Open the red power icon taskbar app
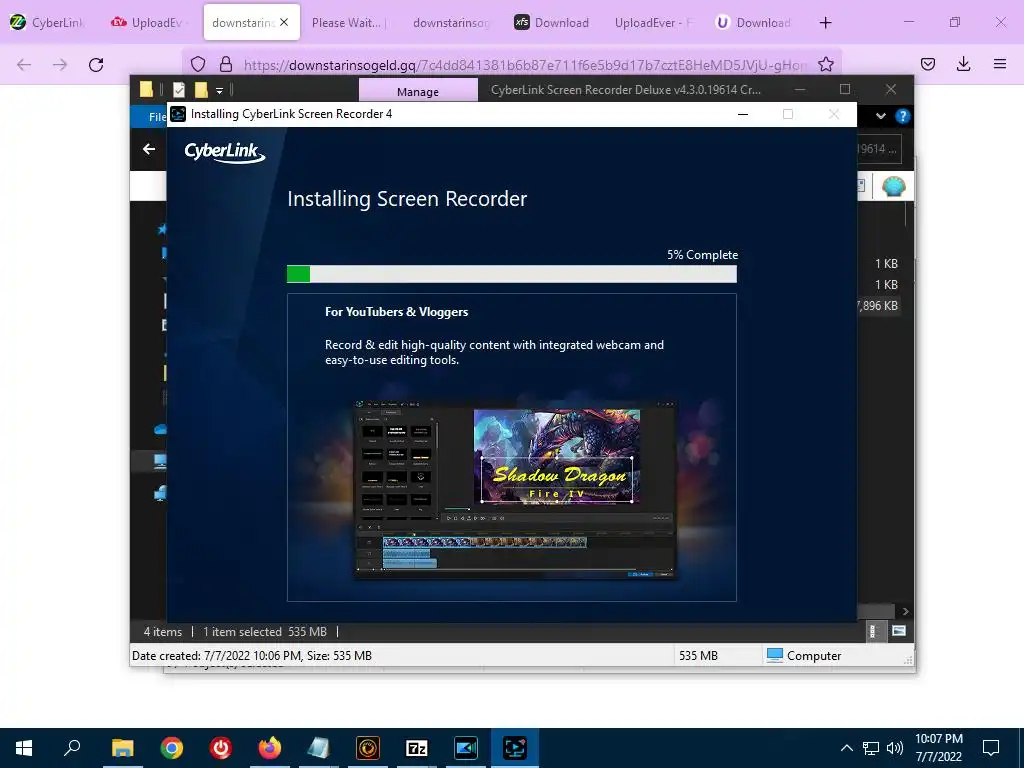 tap(221, 748)
